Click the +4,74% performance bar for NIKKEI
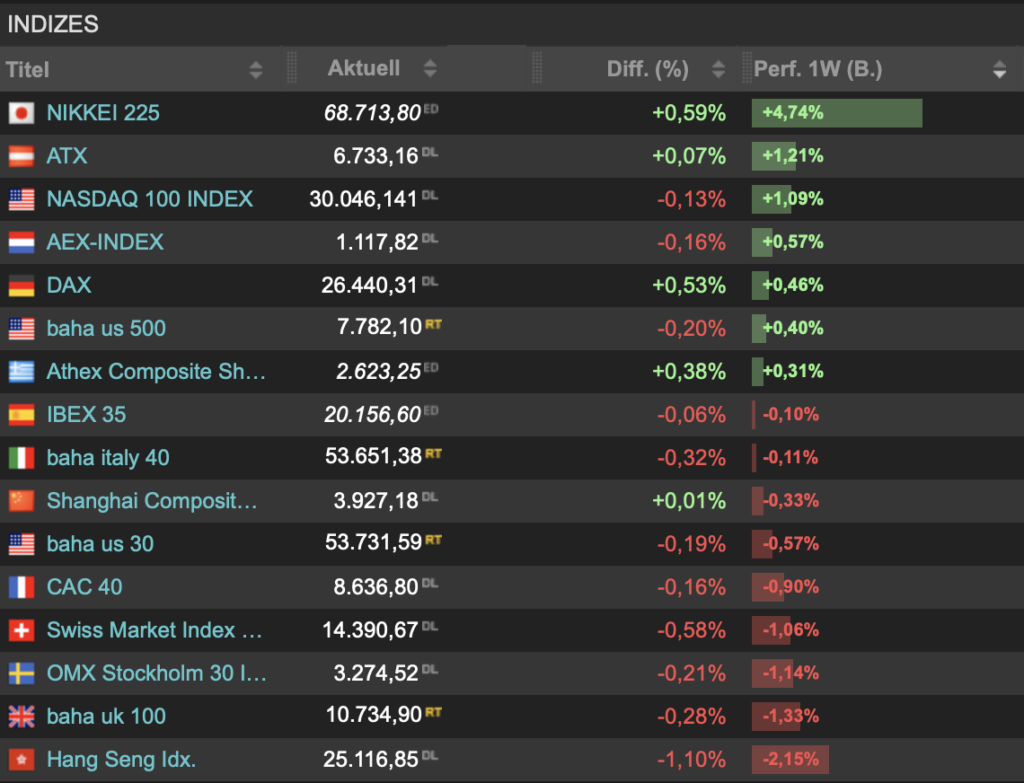The height and width of the screenshot is (783, 1024). pyautogui.click(x=837, y=113)
